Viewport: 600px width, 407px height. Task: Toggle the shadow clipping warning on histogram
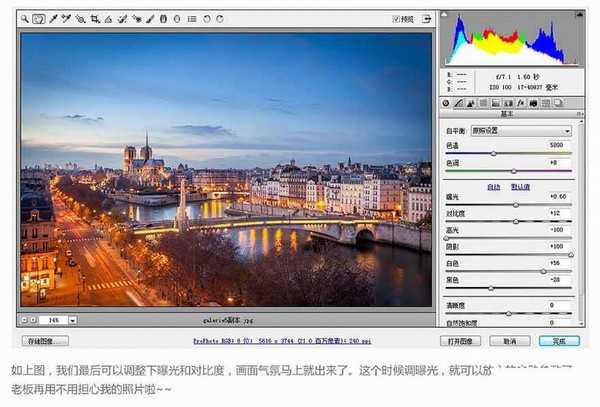point(444,15)
